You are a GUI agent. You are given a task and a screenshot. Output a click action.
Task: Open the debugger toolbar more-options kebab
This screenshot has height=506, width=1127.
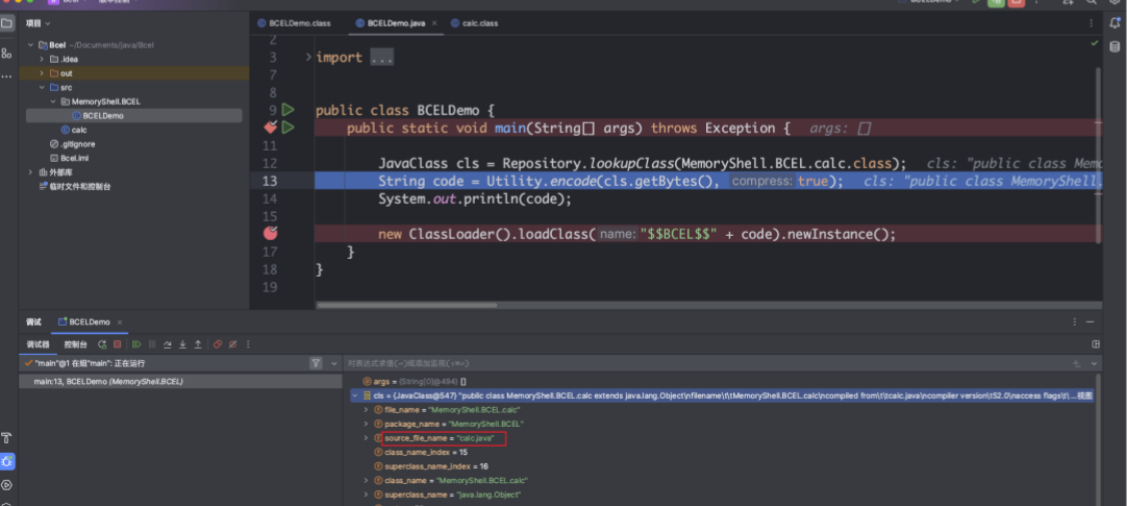[x=249, y=344]
